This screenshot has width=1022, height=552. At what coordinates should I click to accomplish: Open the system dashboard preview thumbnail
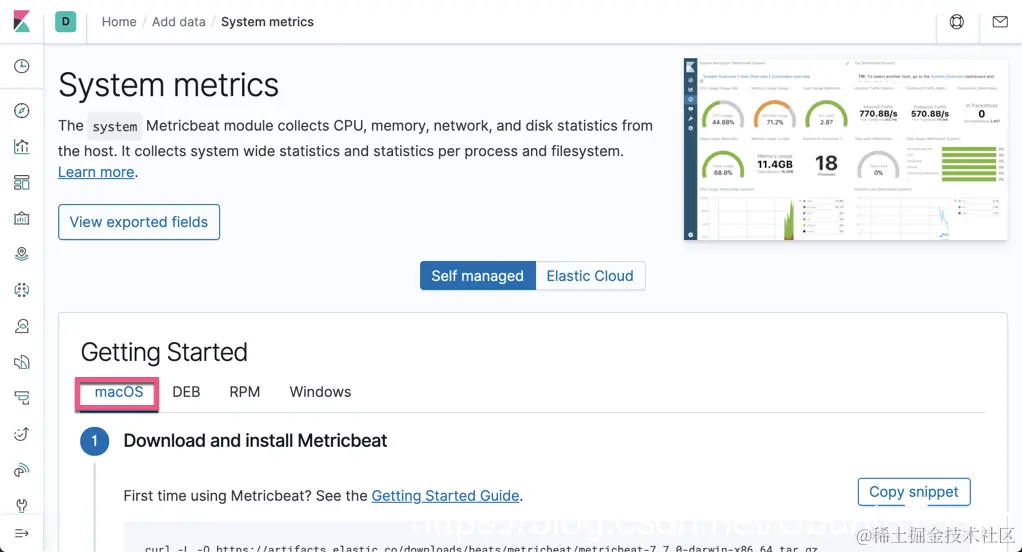[845, 148]
